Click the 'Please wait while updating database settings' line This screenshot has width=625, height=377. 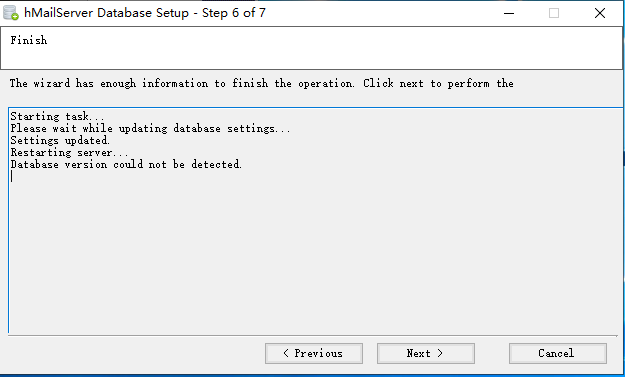(x=150, y=128)
